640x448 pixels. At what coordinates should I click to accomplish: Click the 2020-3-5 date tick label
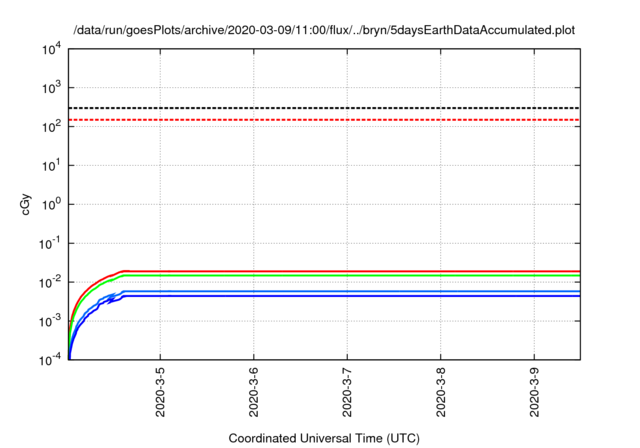(160, 392)
